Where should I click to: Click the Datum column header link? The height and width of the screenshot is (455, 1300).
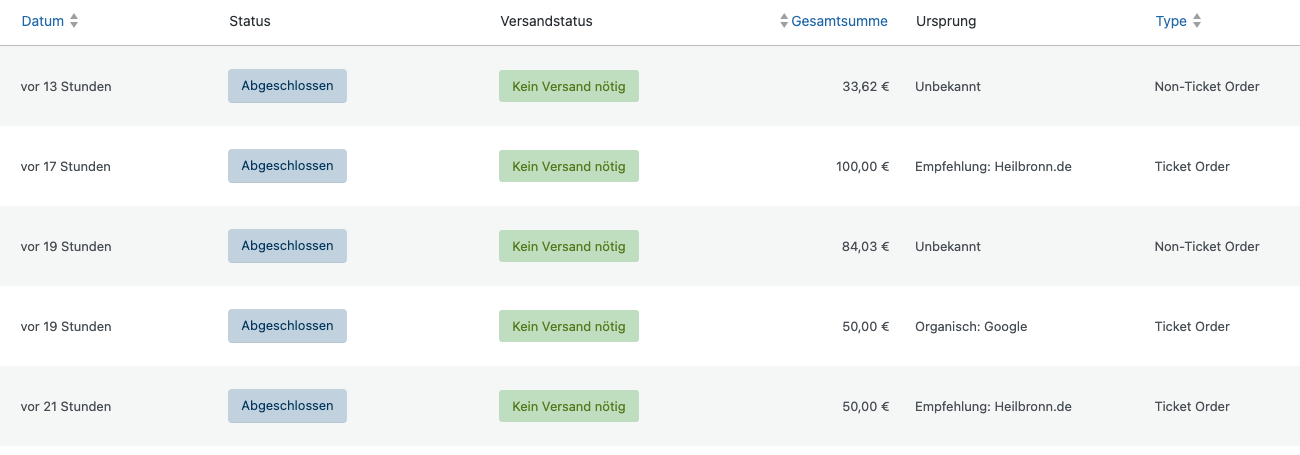coord(43,21)
